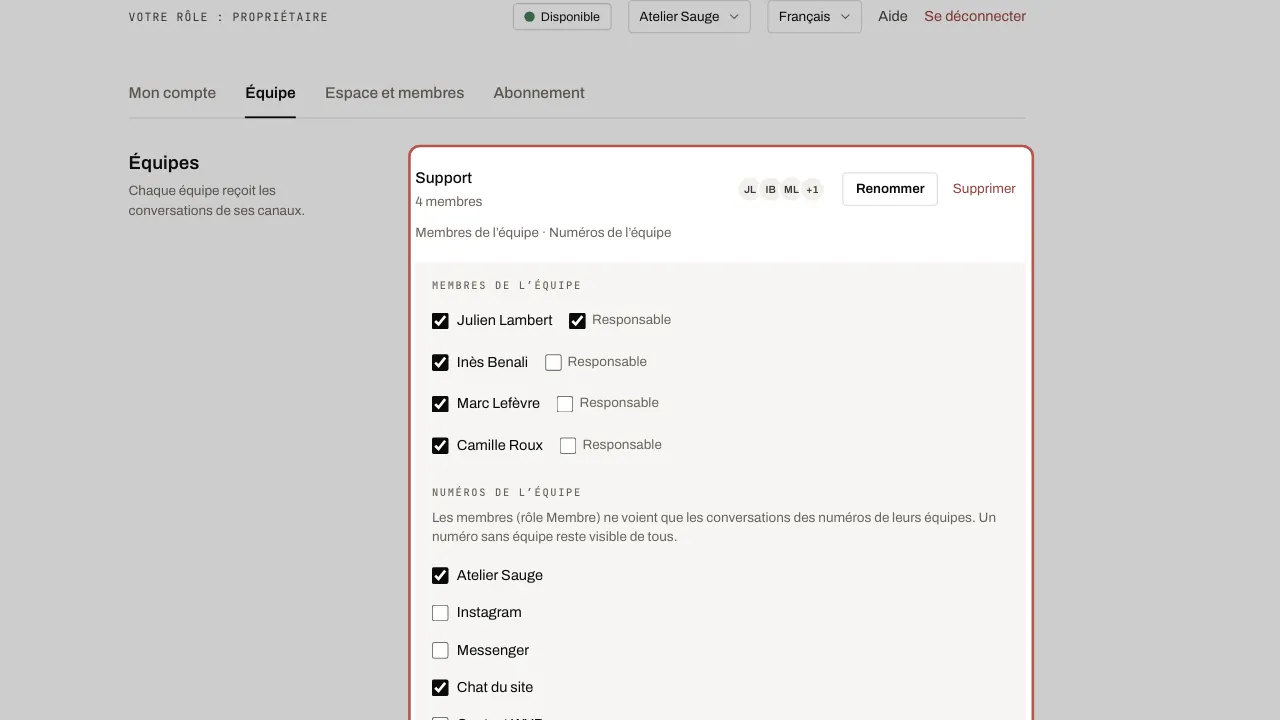Enable the Instagram channel checkbox
1280x720 pixels.
[x=440, y=613]
